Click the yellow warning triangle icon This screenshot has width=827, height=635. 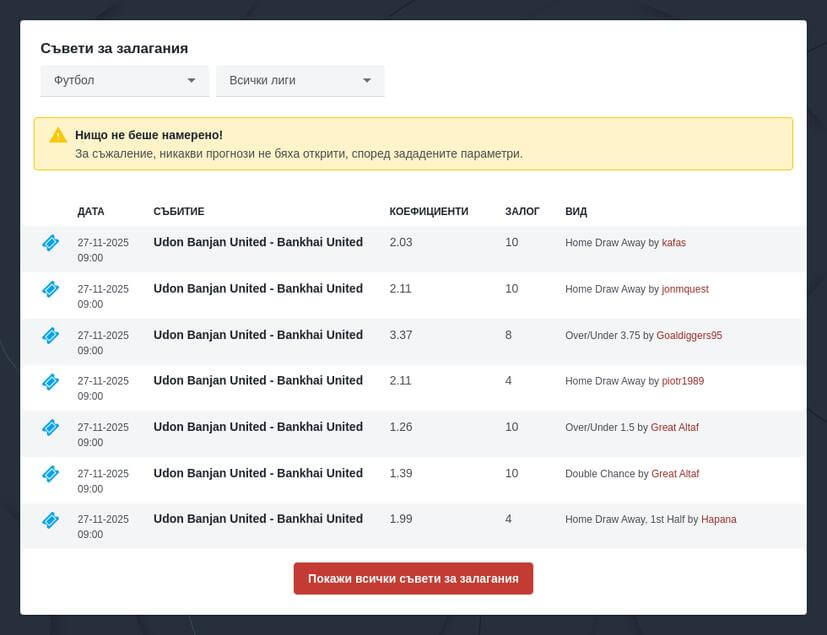tap(58, 135)
